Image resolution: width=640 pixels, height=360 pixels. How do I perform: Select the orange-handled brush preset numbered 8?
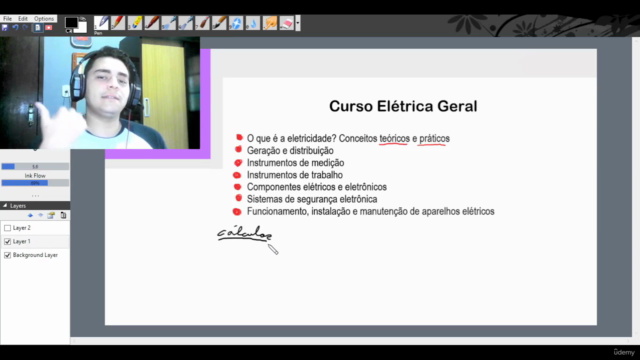pyautogui.click(x=219, y=23)
